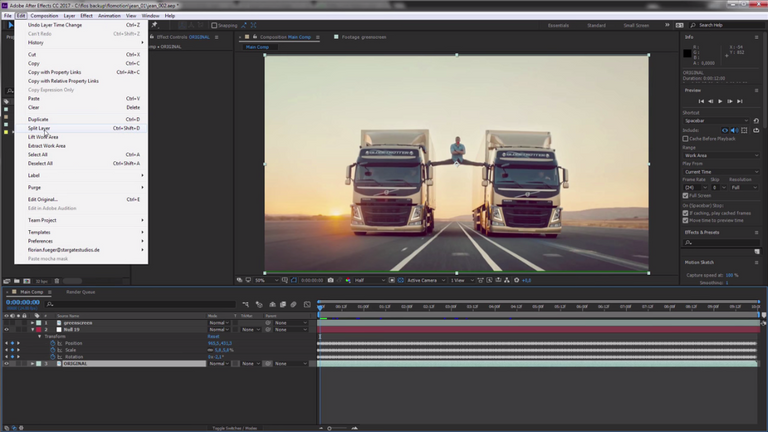The image size is (768, 432).
Task: Open the composition flowchart icon
Action: (507, 280)
